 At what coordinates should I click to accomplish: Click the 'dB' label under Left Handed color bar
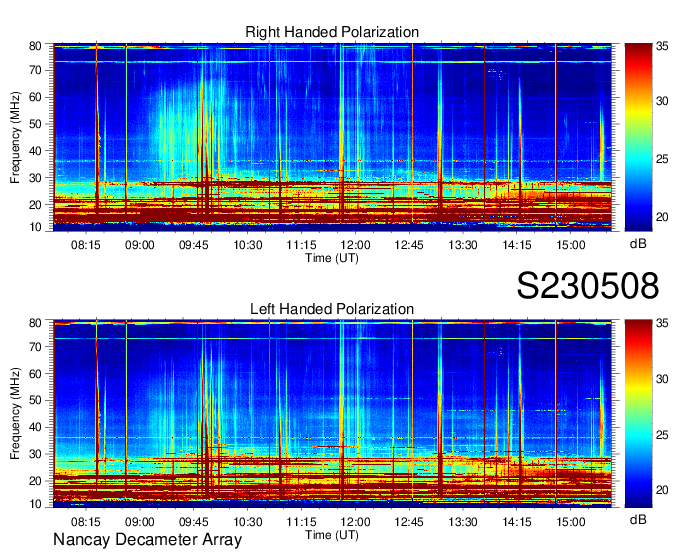coord(638,519)
